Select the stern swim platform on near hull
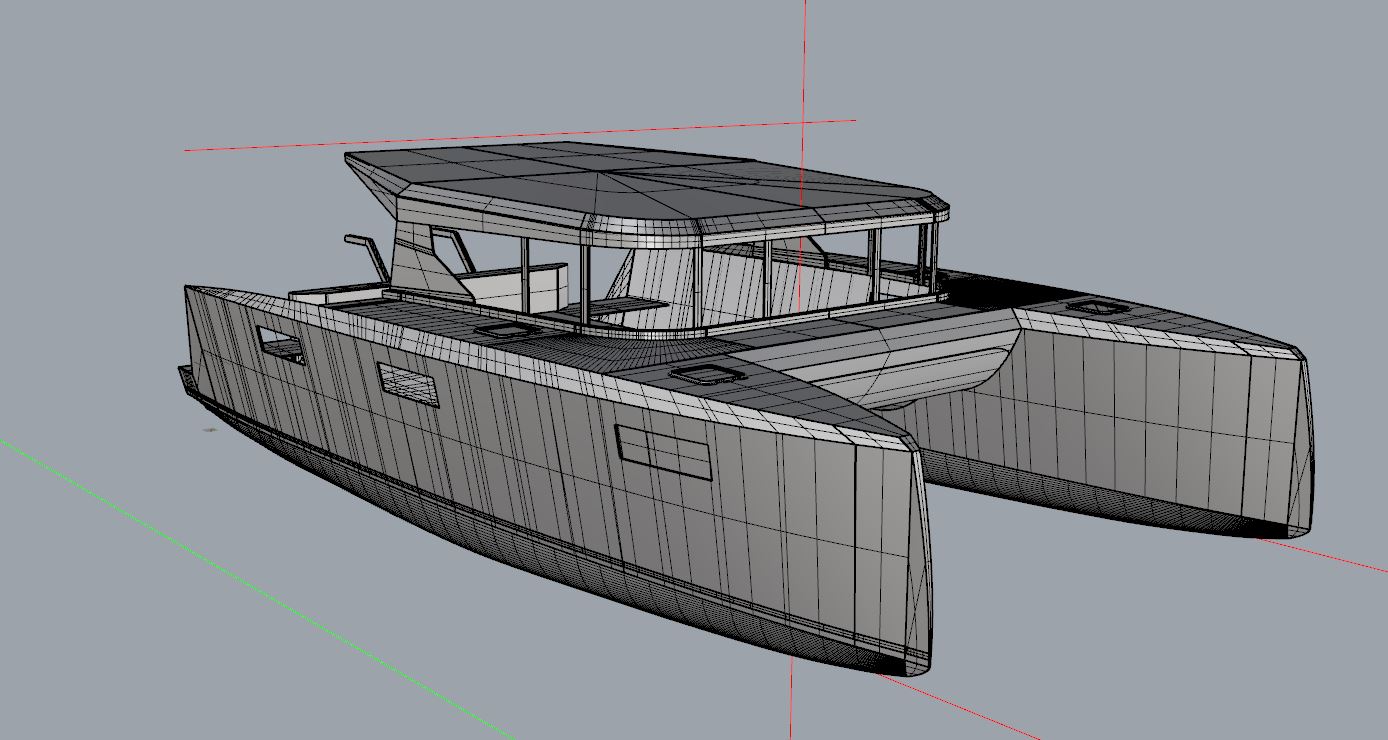Screen dimensions: 1388x740 point(187,379)
